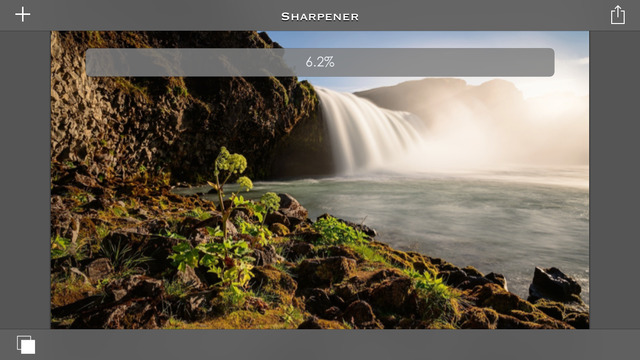640x360 pixels.
Task: Click the gray margin right of the photo
Action: coord(614,180)
